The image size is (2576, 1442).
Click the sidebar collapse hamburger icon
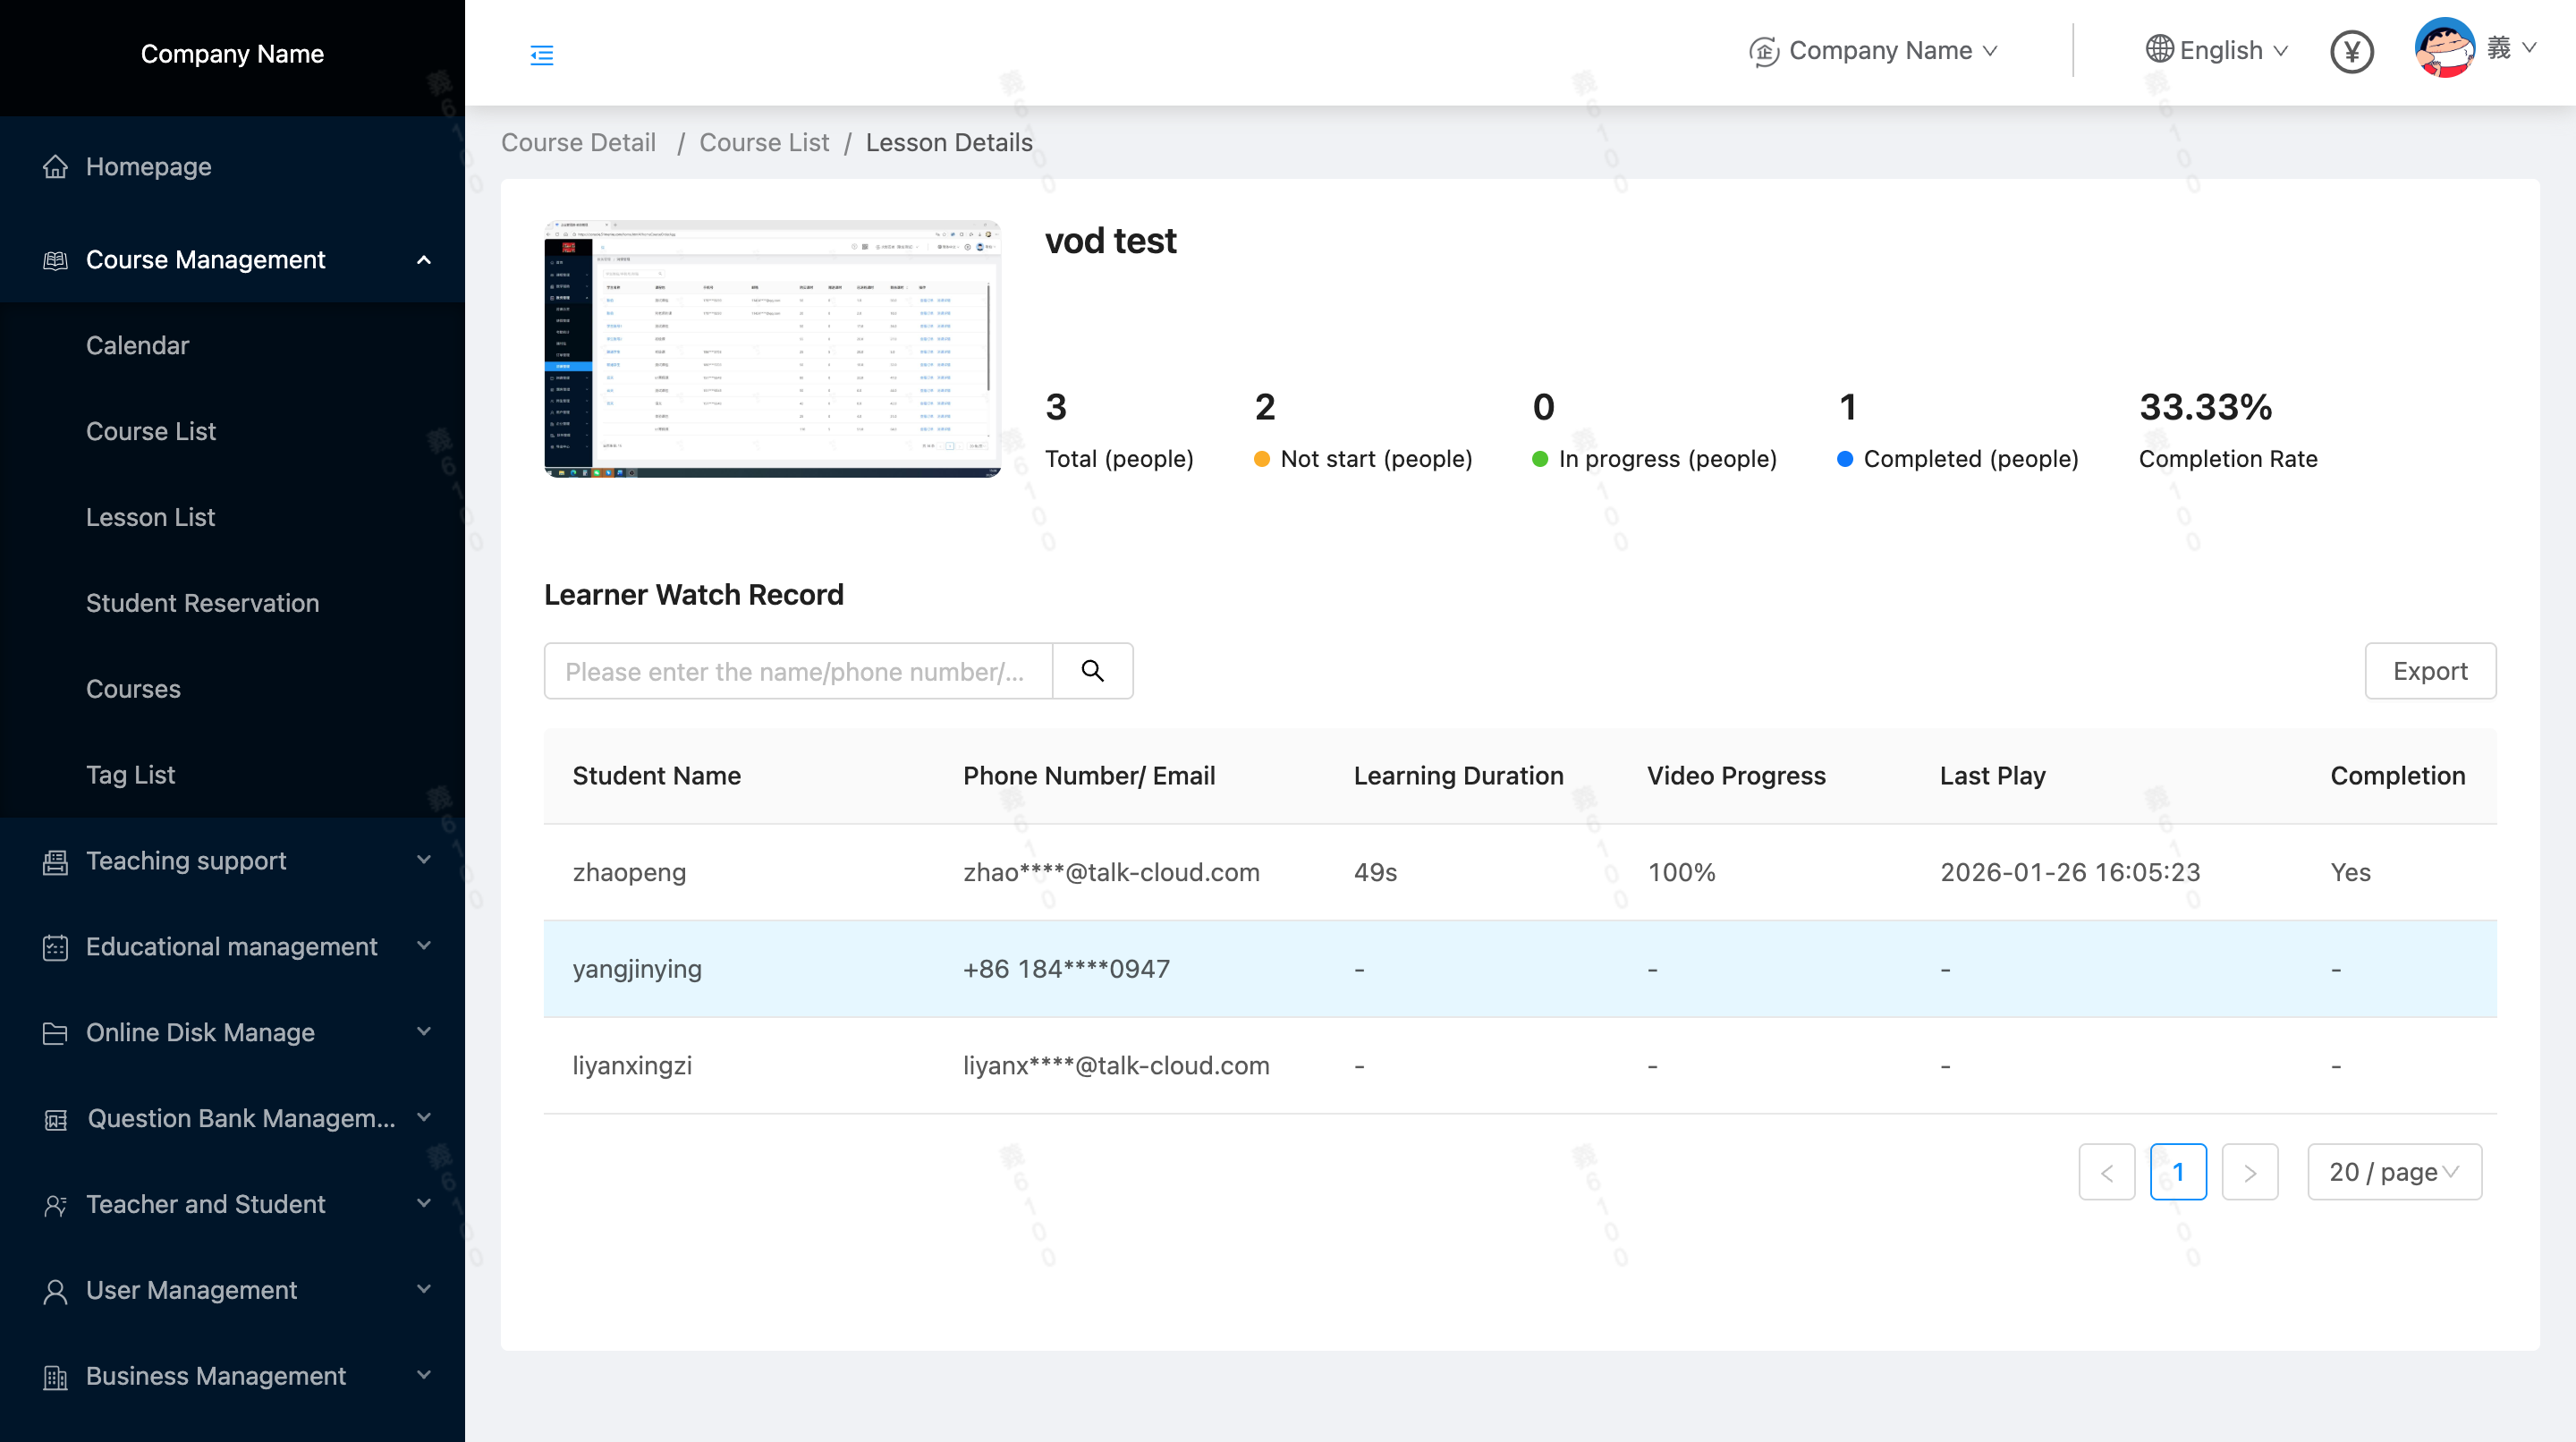pos(541,55)
